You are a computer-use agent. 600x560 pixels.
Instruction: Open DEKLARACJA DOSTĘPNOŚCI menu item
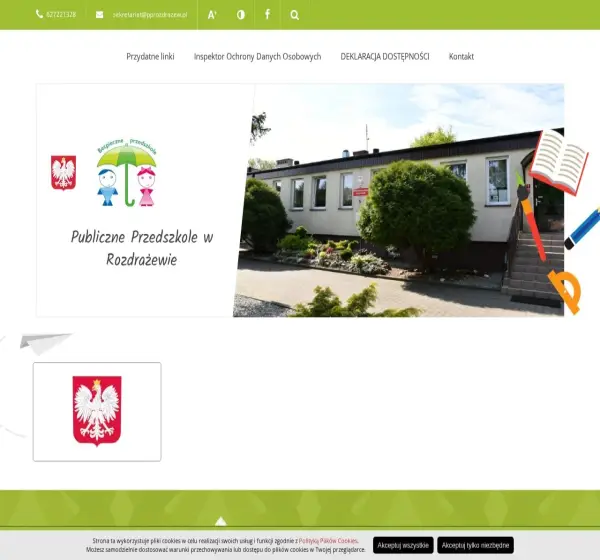coord(385,57)
